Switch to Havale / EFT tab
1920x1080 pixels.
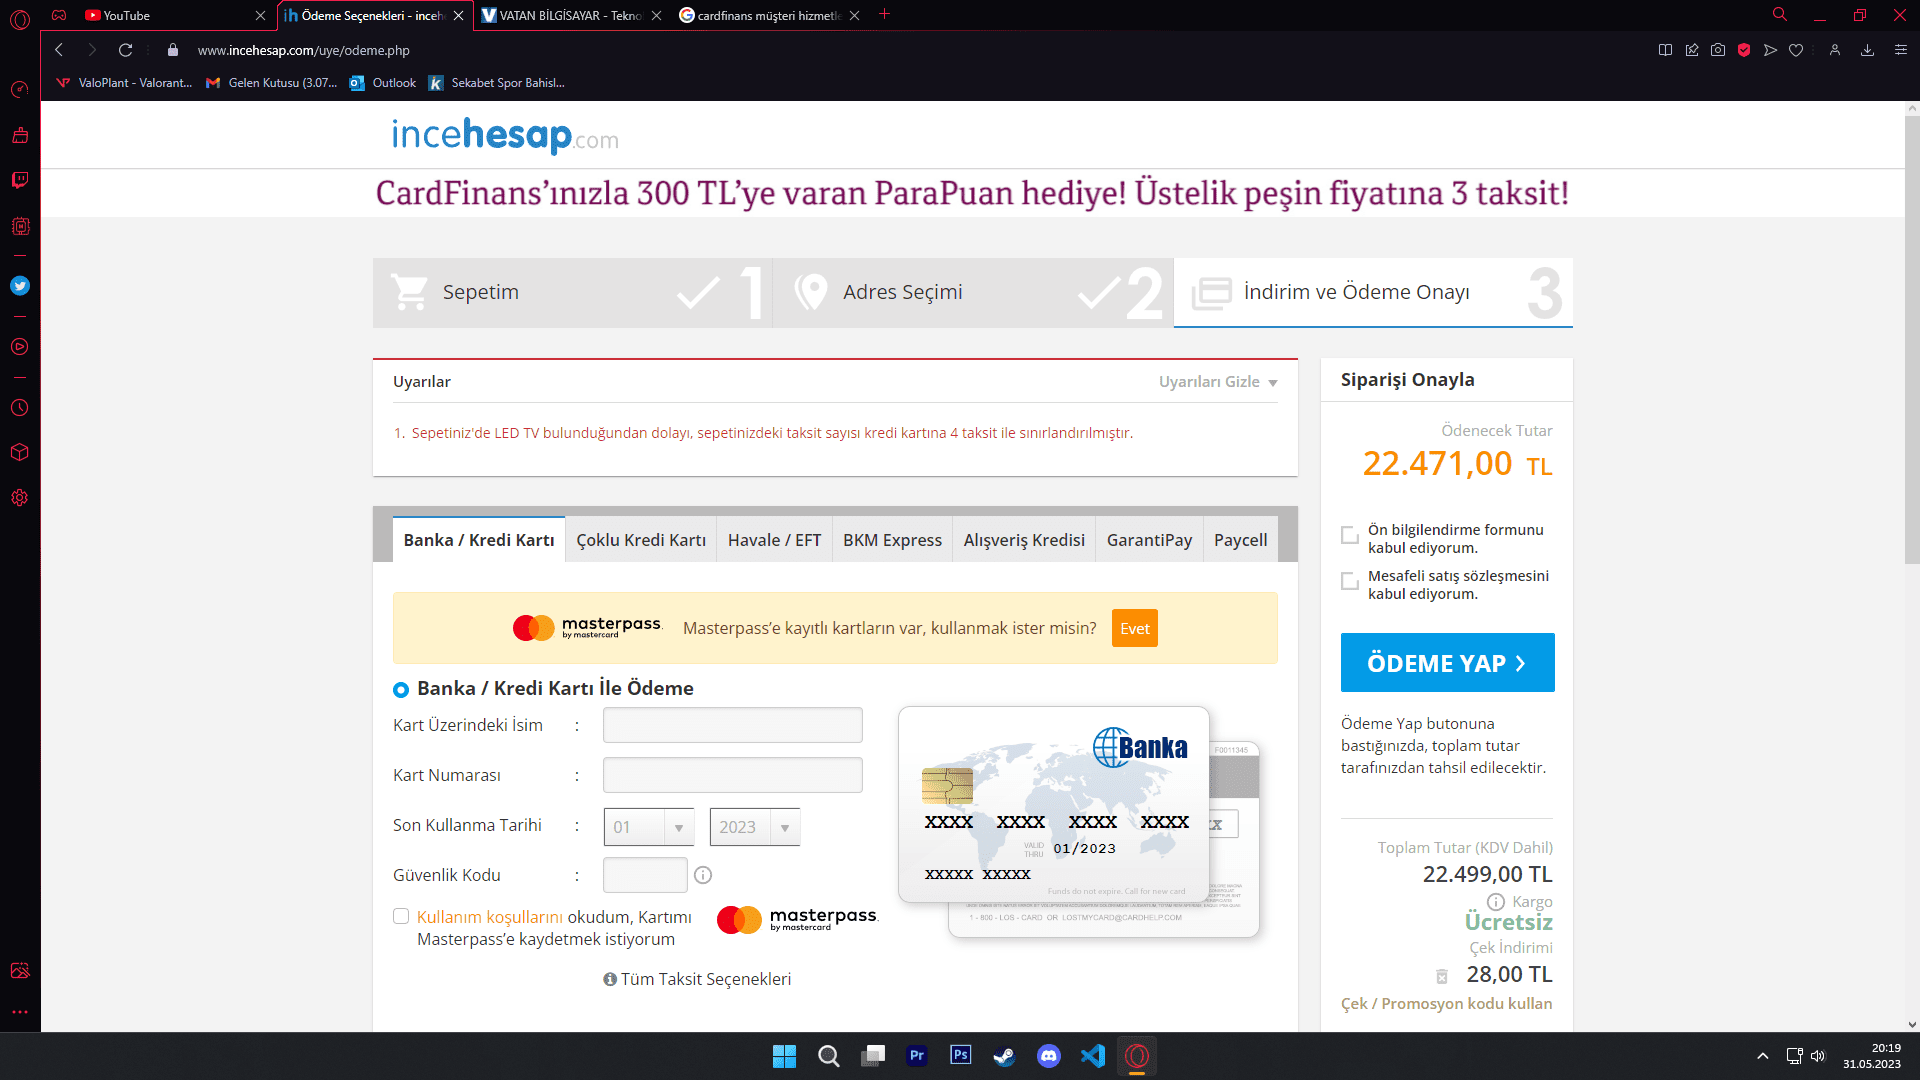(774, 540)
